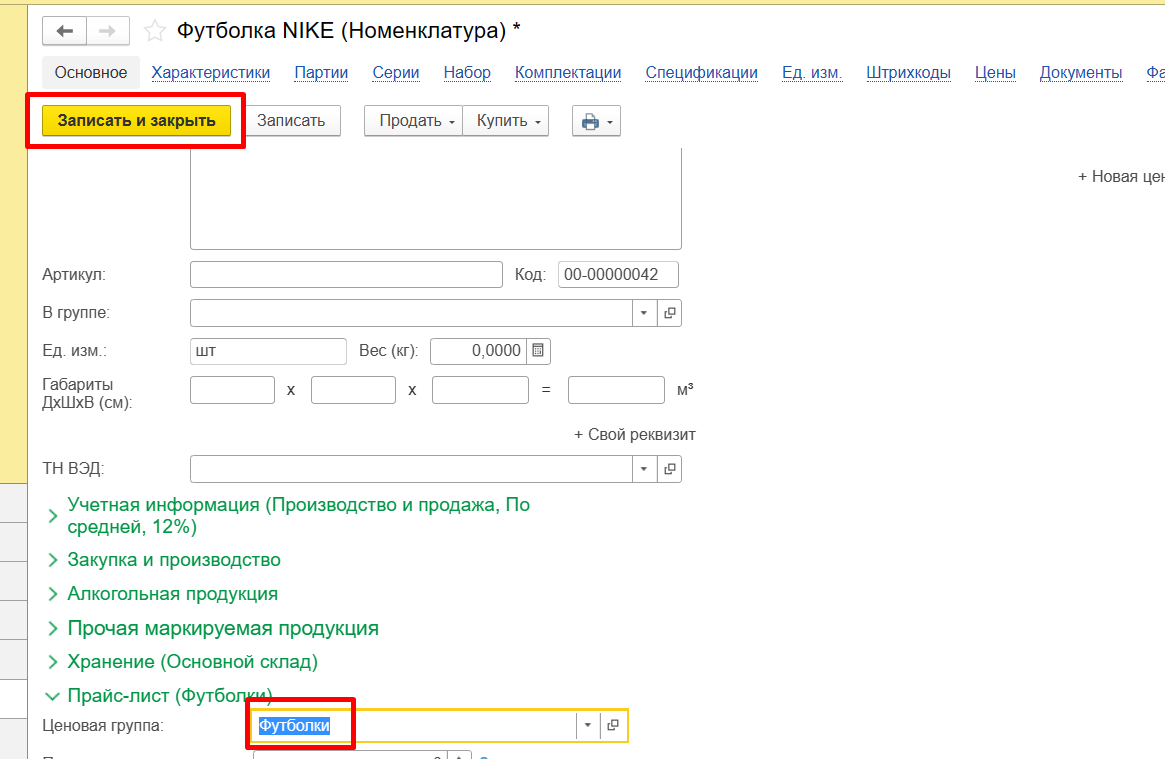Open the Штрихкоды tab

(908, 73)
